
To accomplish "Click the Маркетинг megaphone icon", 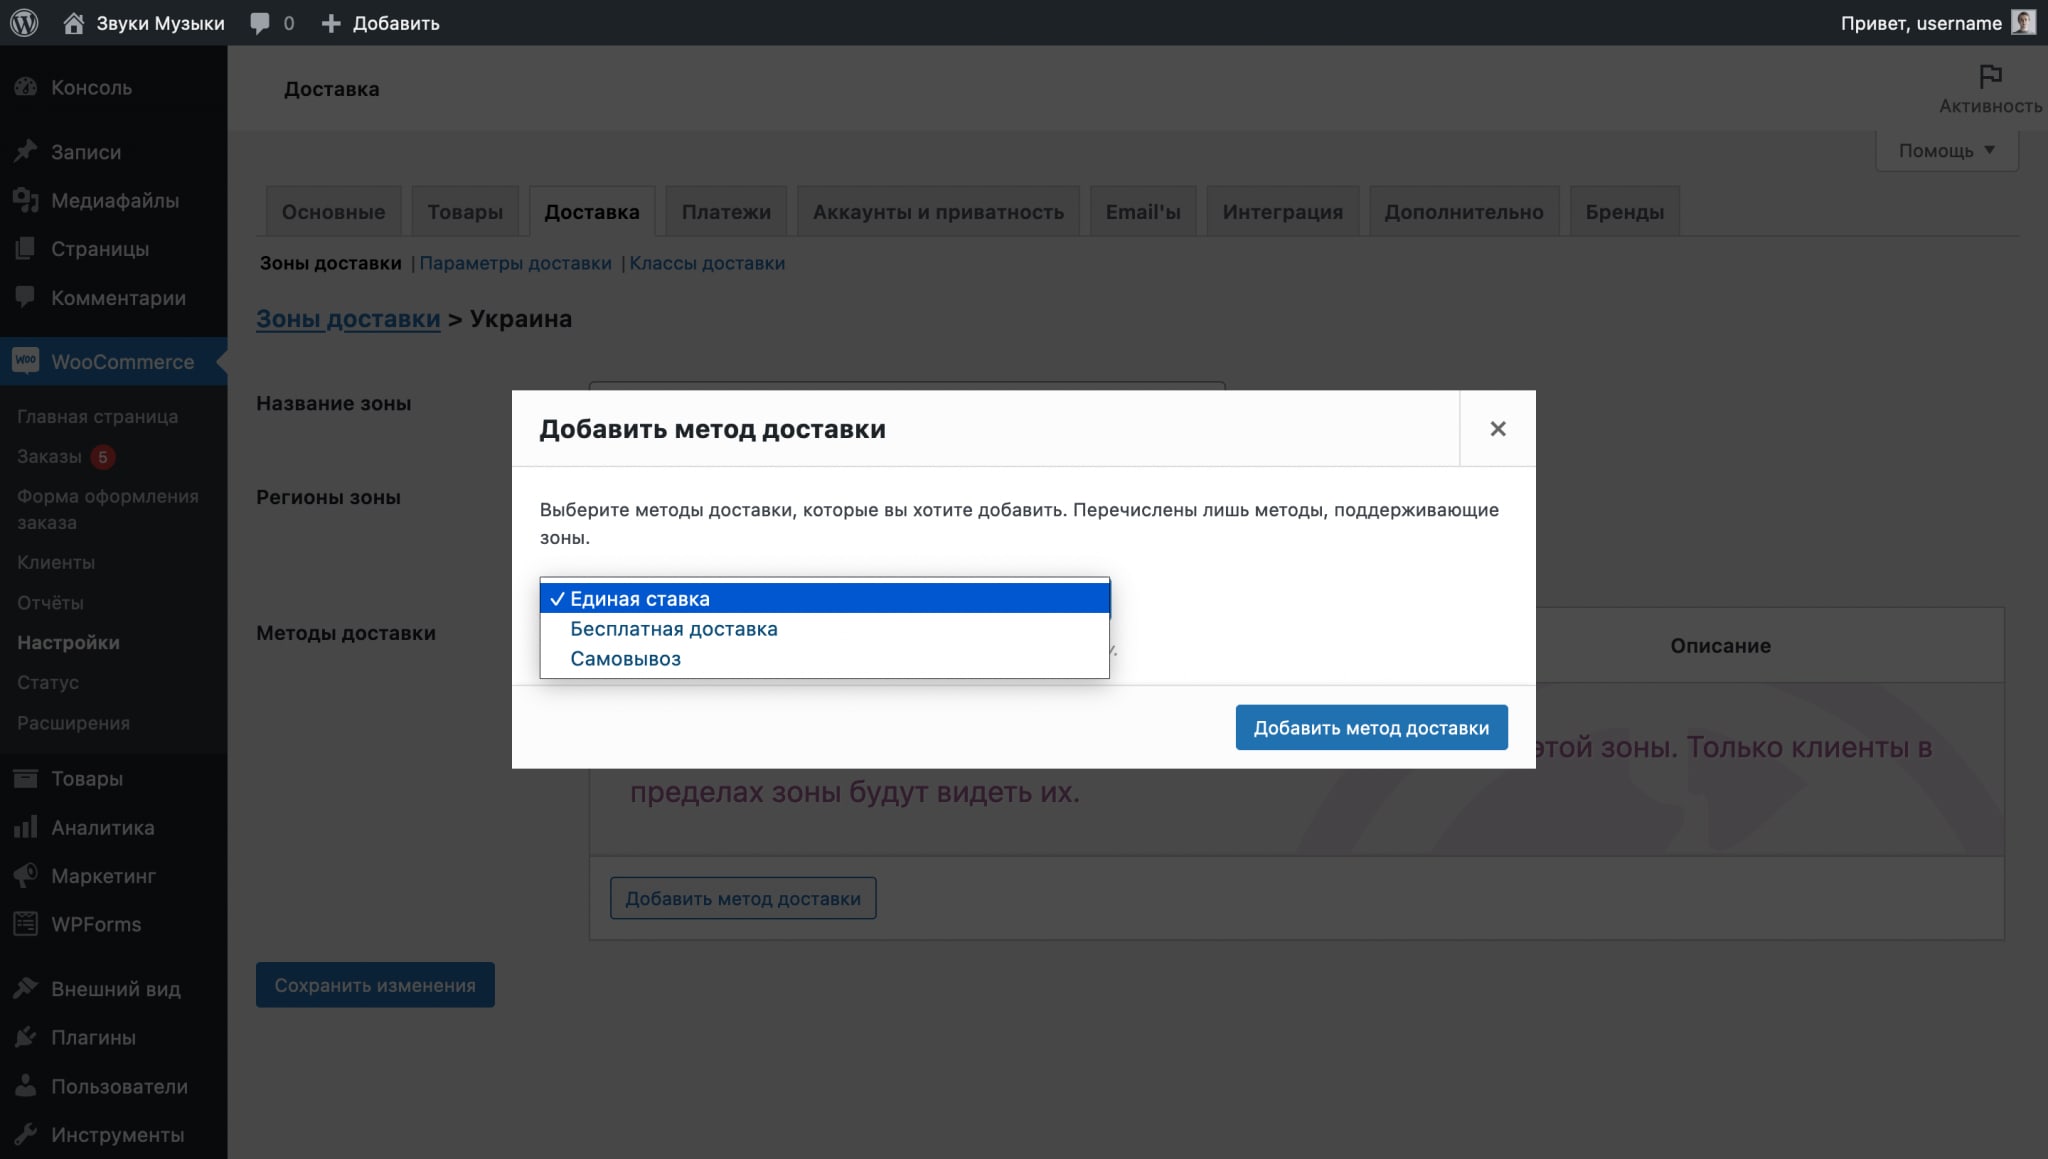I will click(x=26, y=875).
